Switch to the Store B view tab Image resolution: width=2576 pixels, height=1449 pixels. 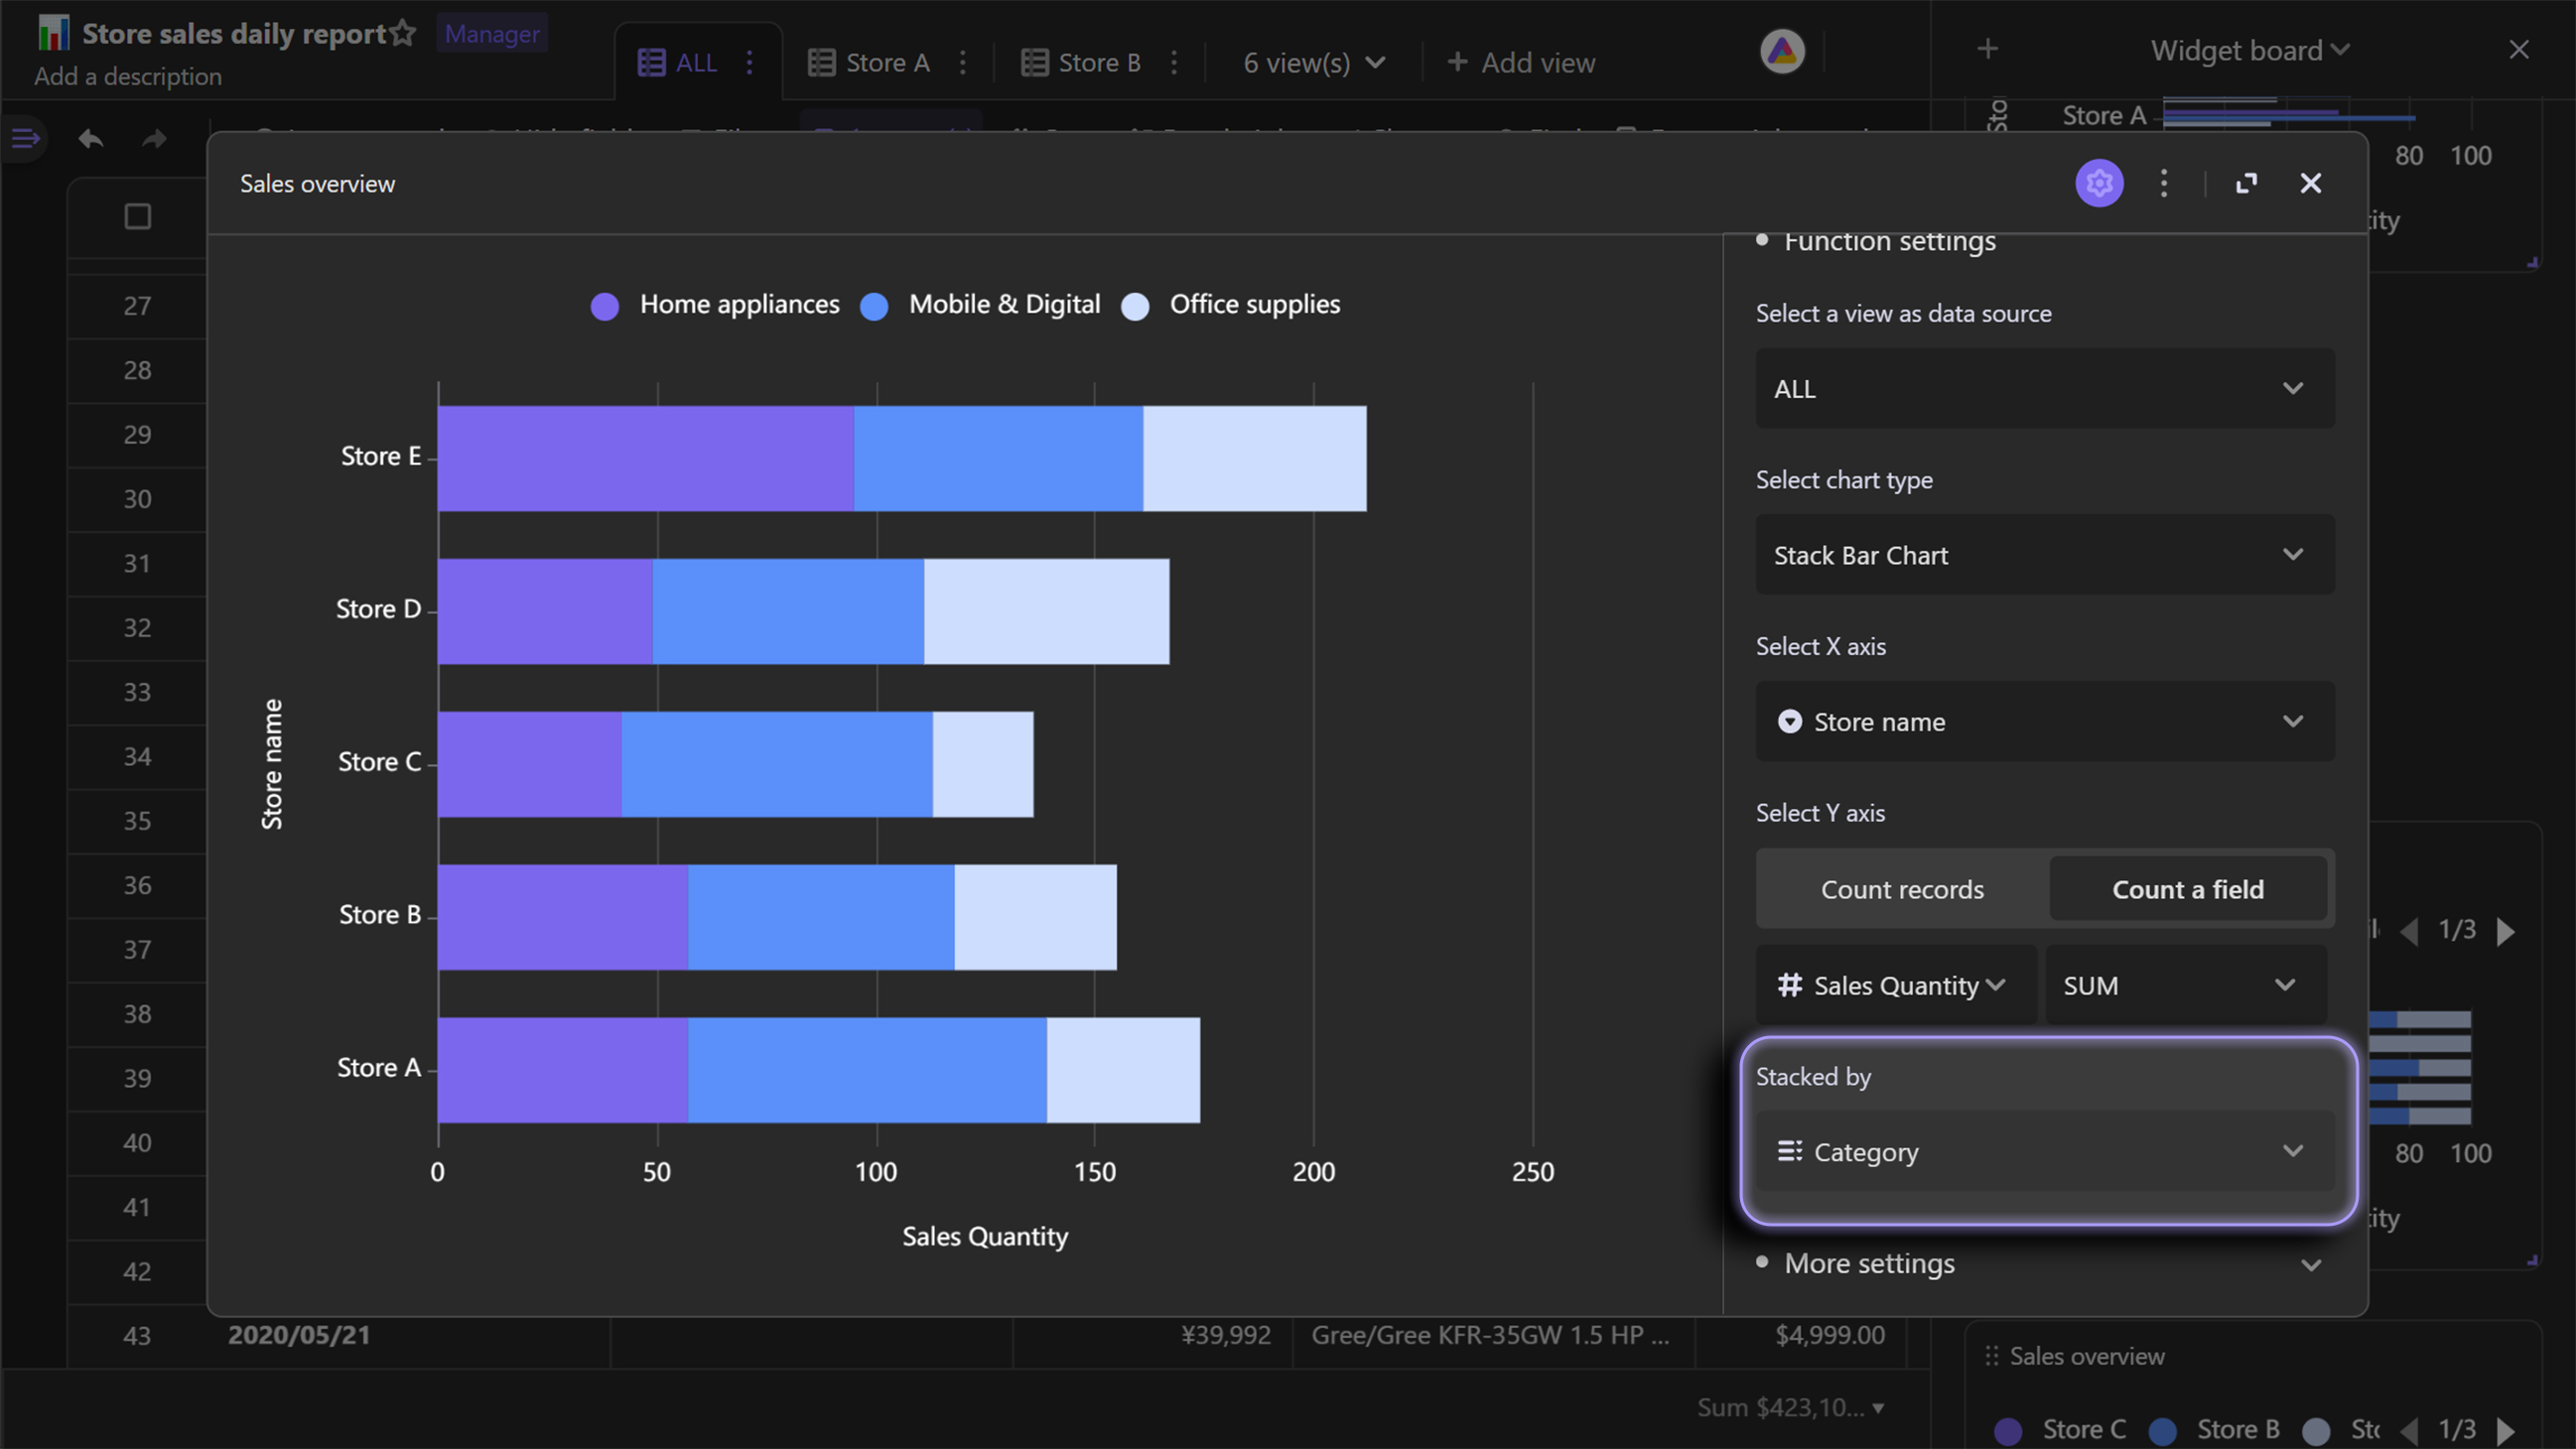click(x=1080, y=62)
